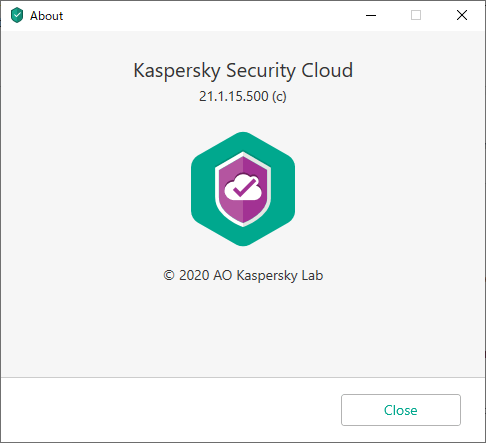Close the window with the X button

(x=462, y=15)
